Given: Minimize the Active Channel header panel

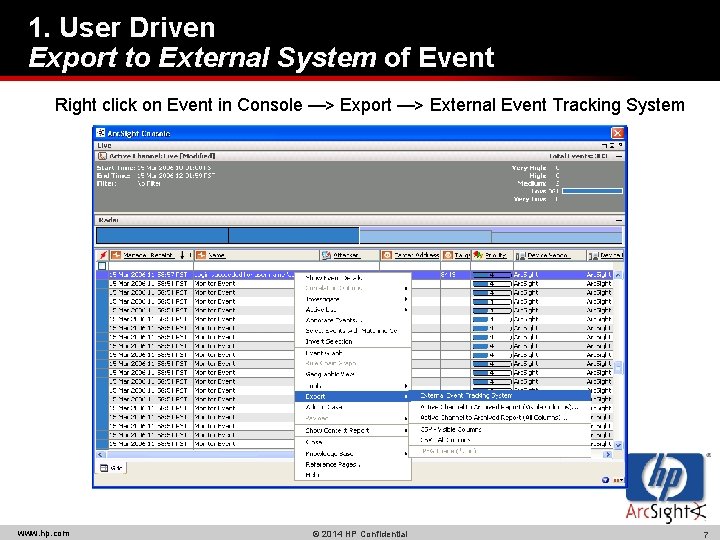Looking at the screenshot, I should coord(619,157).
